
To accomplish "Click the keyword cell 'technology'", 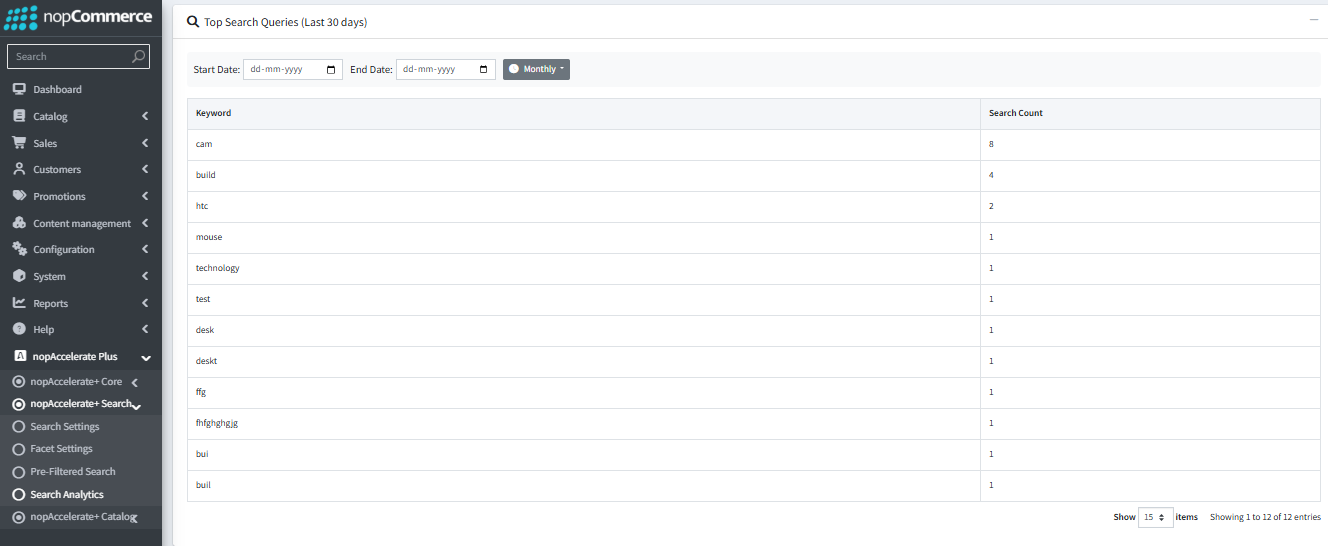I will click(x=583, y=268).
